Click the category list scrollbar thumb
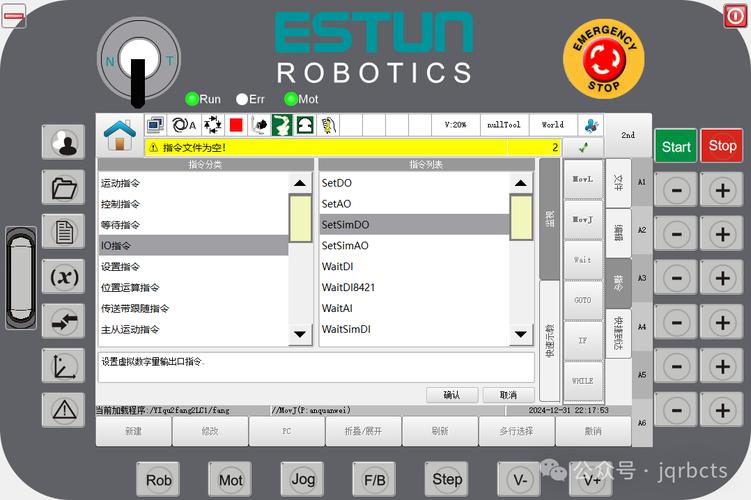Viewport: 751px width, 500px height. coord(300,218)
